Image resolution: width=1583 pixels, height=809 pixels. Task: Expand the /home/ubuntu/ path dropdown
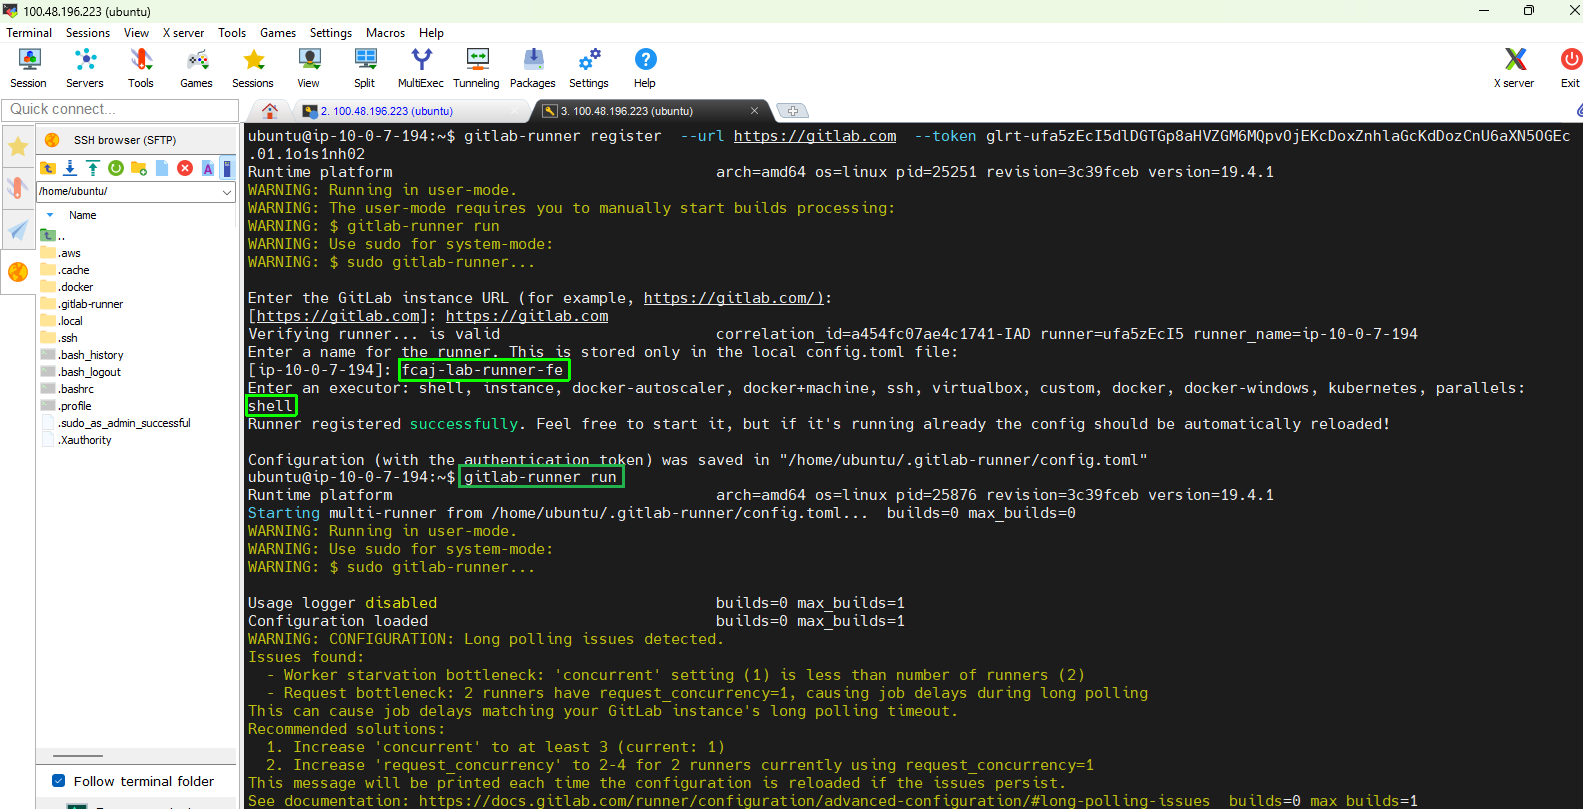coord(227,191)
